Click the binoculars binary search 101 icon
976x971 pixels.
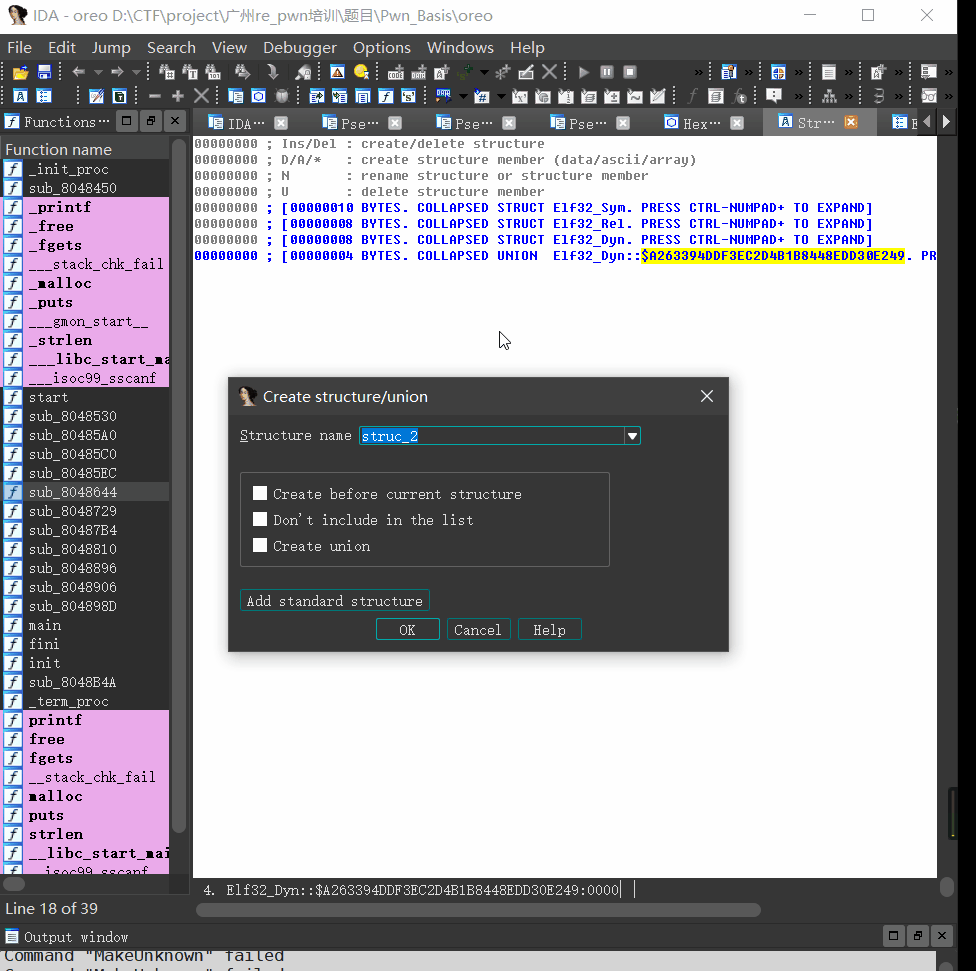(213, 72)
